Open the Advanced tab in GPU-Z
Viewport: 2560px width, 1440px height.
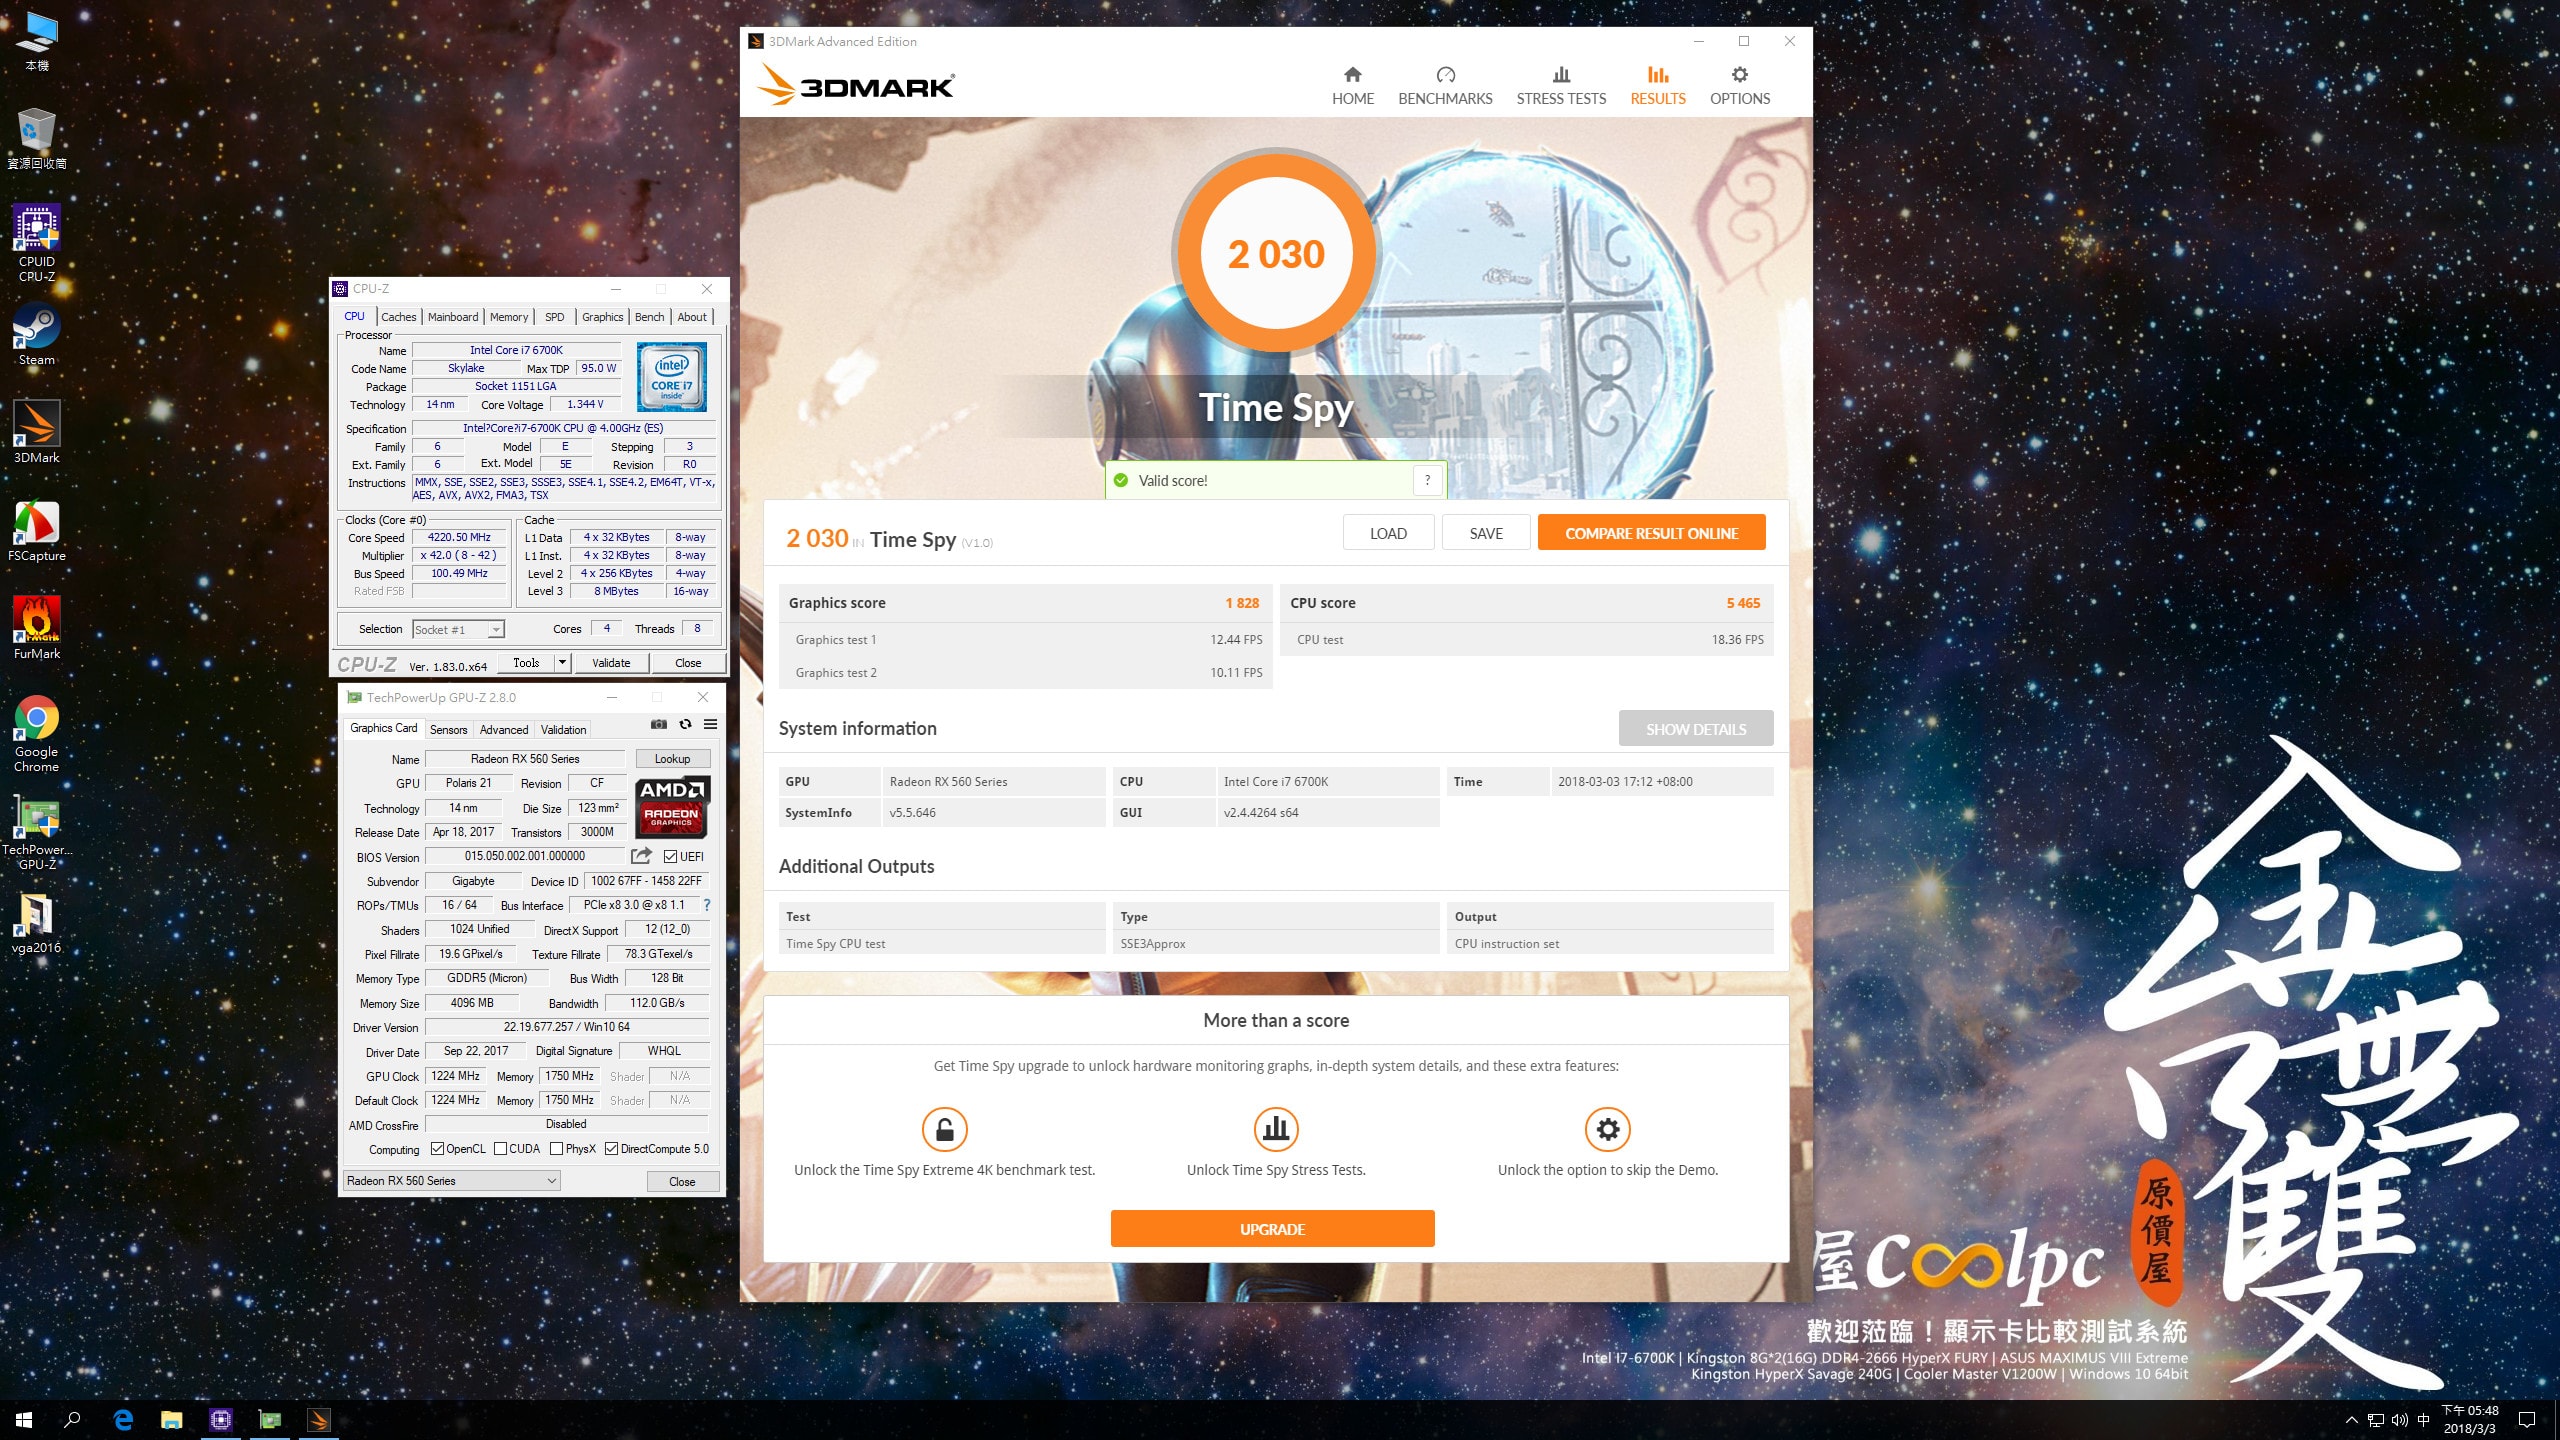click(x=504, y=730)
